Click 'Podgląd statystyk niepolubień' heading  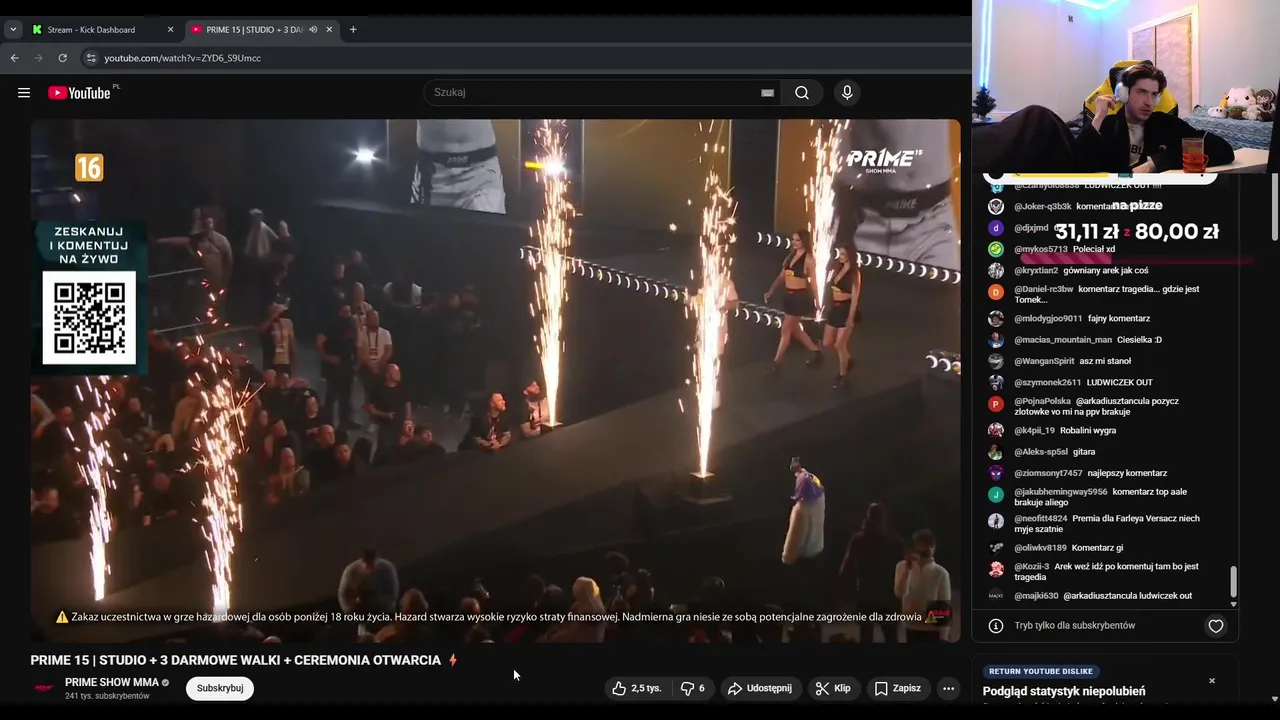coord(1064,691)
